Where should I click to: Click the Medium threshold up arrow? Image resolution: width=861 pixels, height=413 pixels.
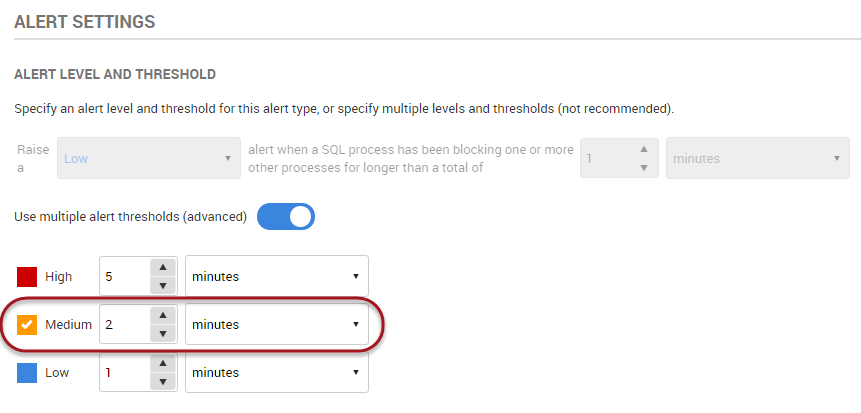[162, 315]
